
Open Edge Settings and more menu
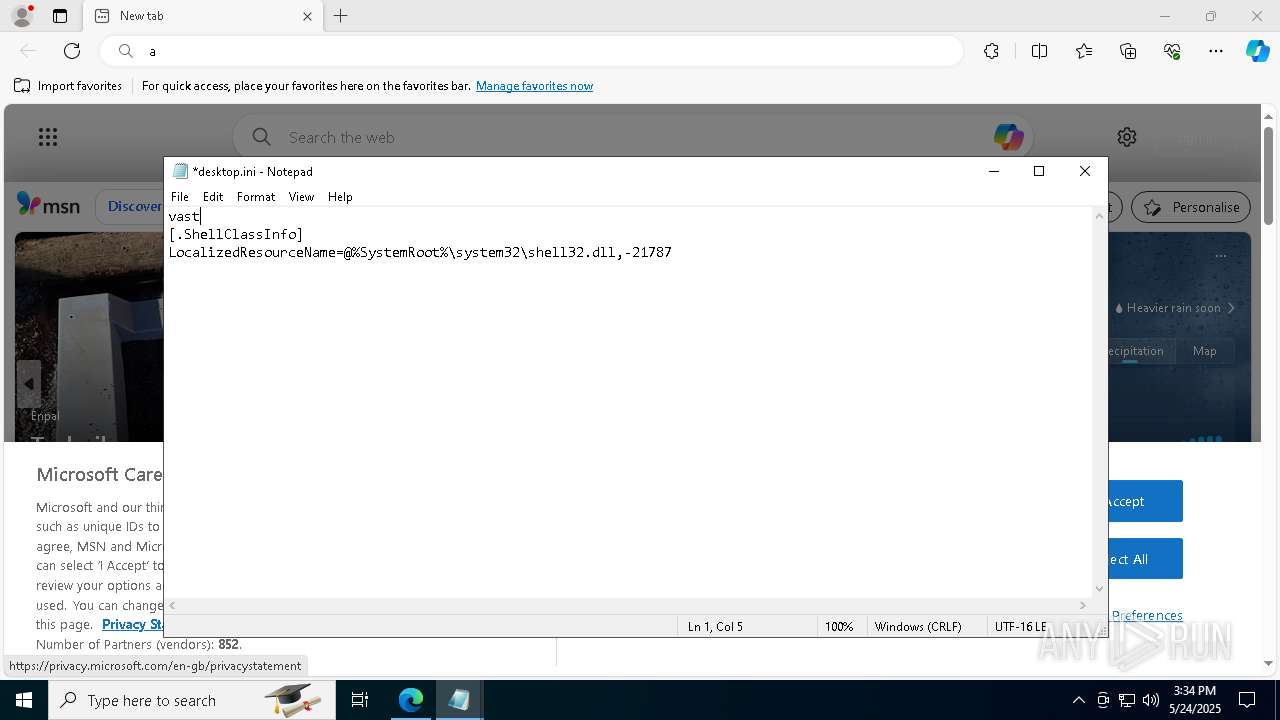1216,51
